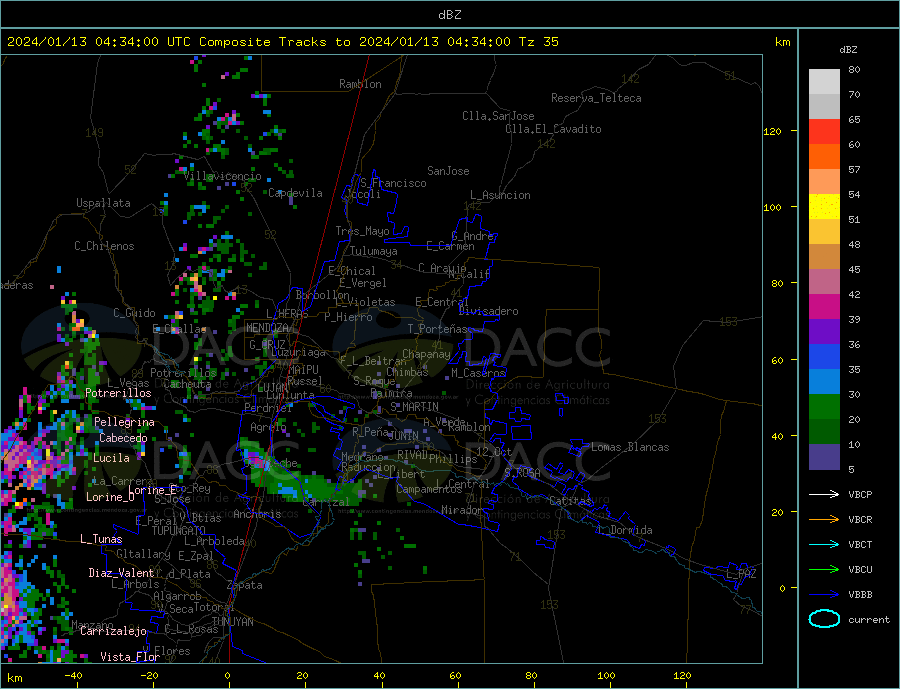Click the RIVAD map label
The width and height of the screenshot is (900, 689).
[x=413, y=454]
